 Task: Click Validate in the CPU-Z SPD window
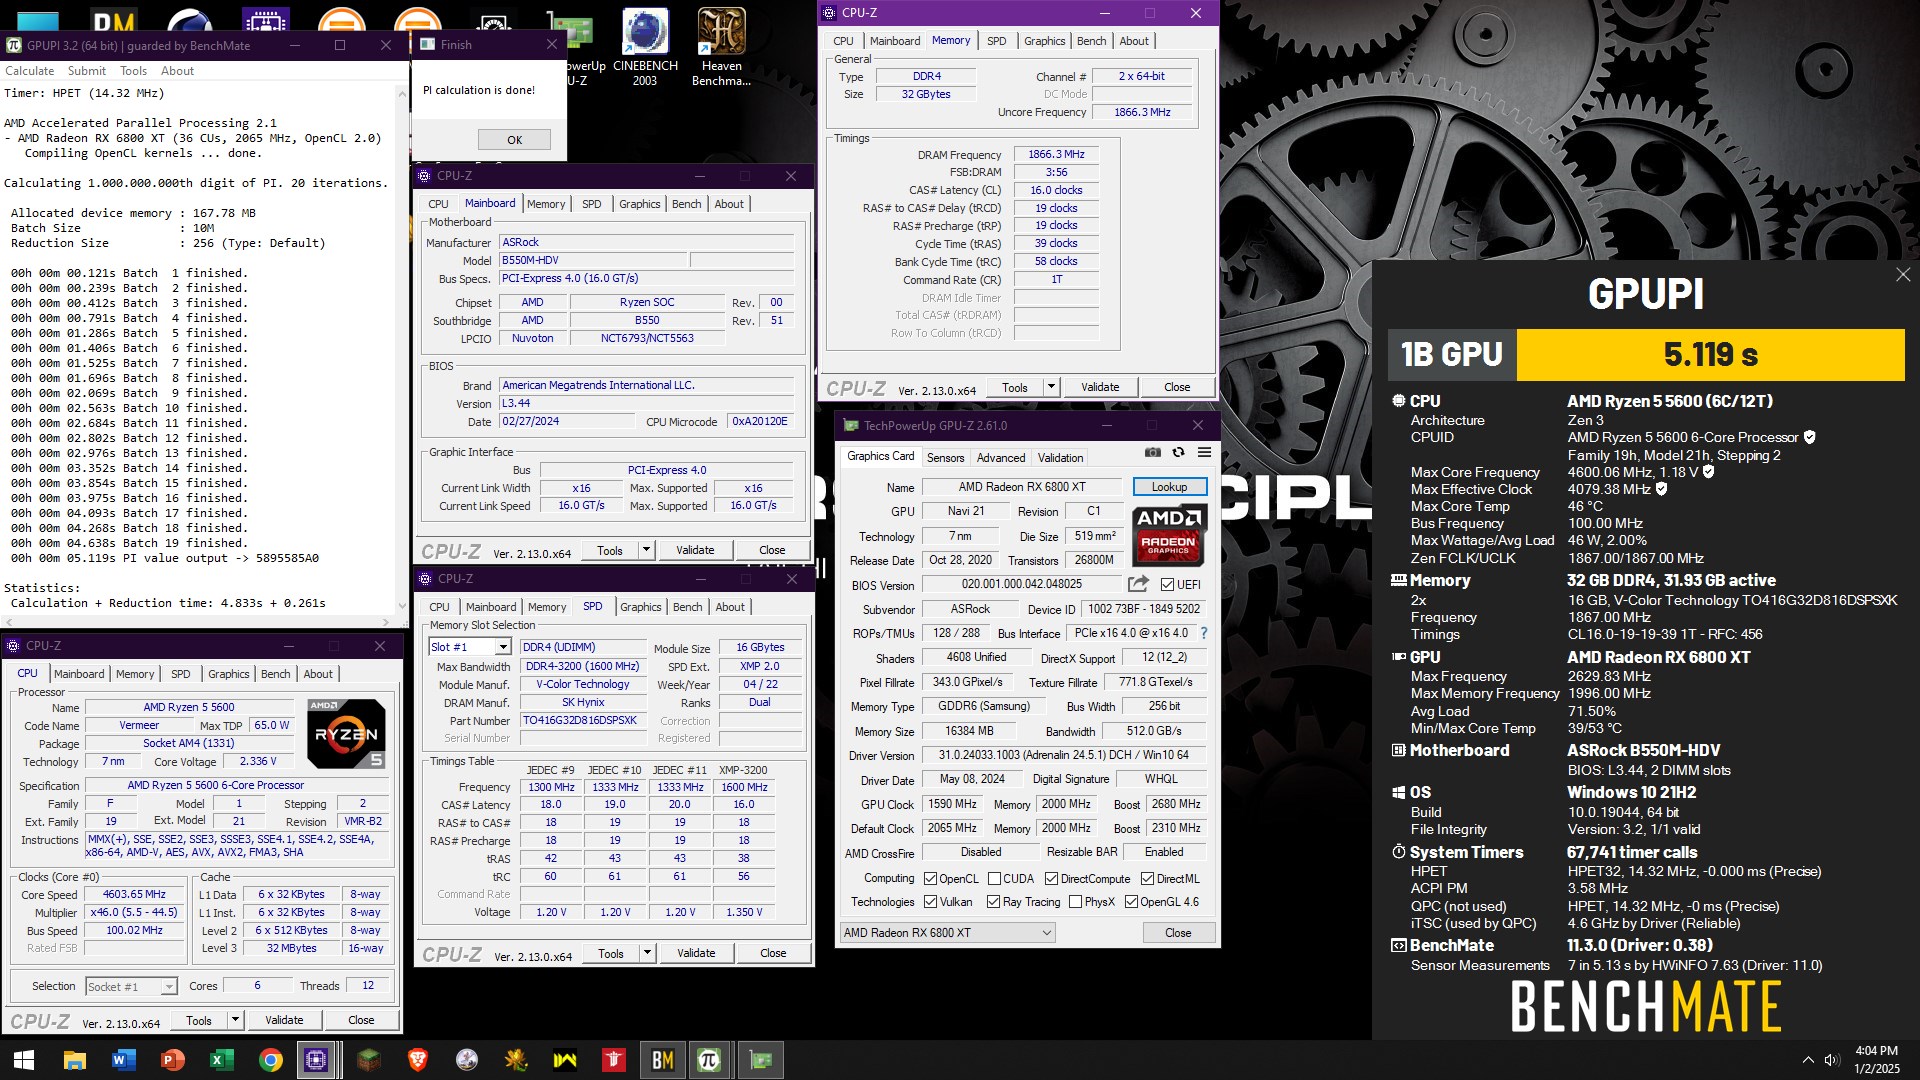(x=696, y=953)
